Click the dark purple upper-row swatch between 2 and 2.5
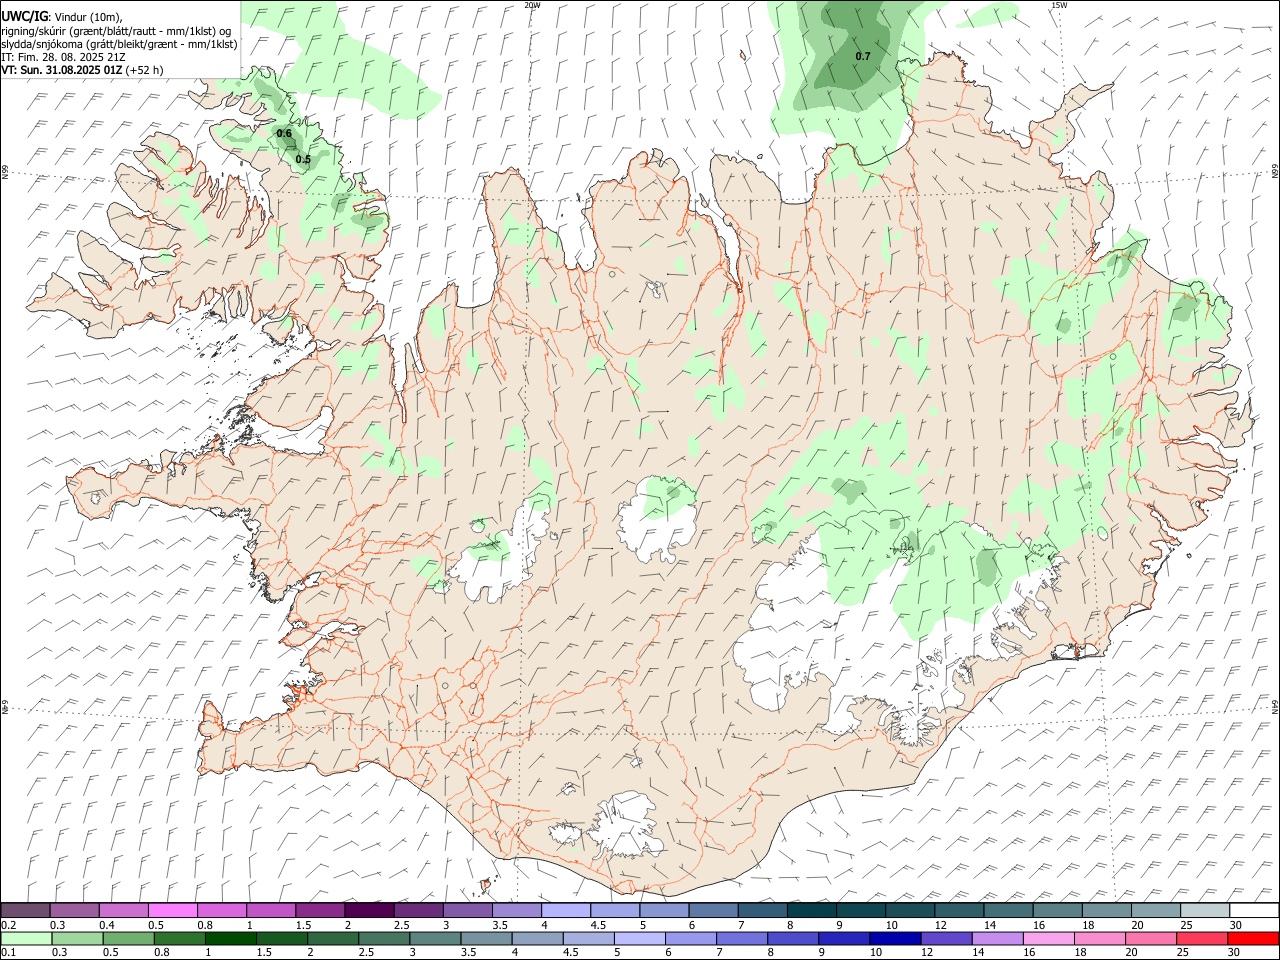The height and width of the screenshot is (960, 1280). [x=369, y=911]
